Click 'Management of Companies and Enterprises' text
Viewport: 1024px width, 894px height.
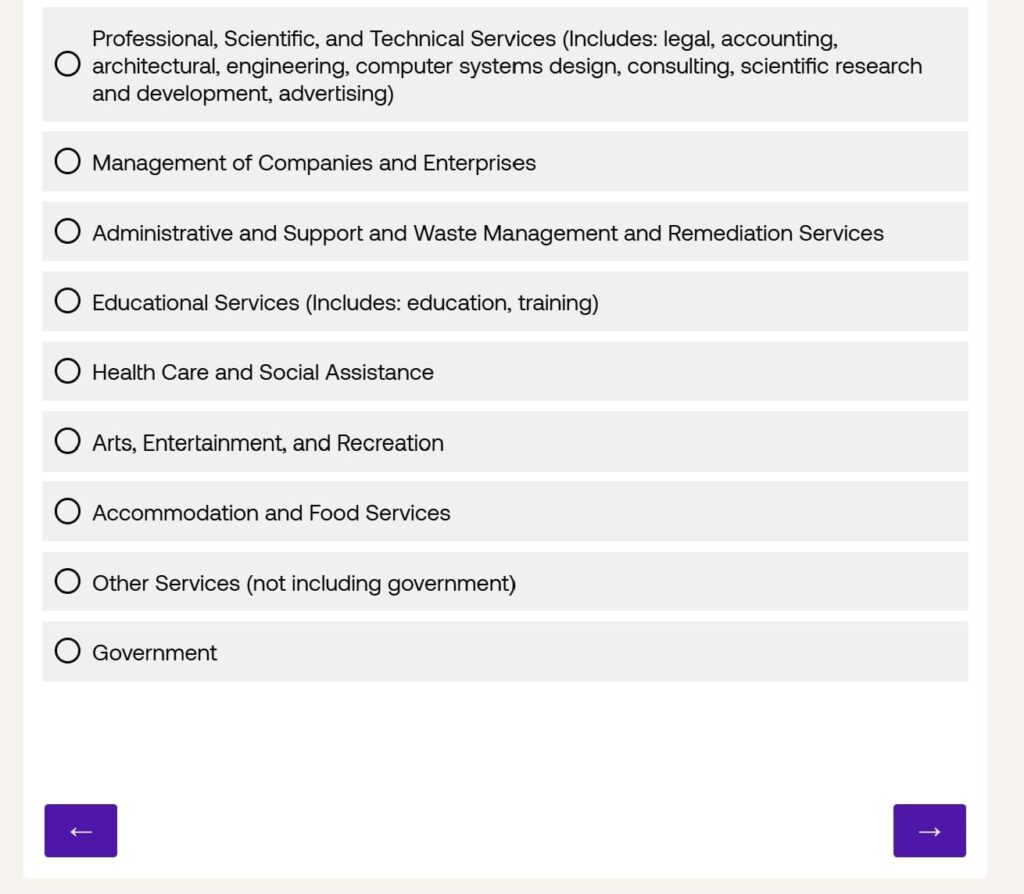click(314, 163)
